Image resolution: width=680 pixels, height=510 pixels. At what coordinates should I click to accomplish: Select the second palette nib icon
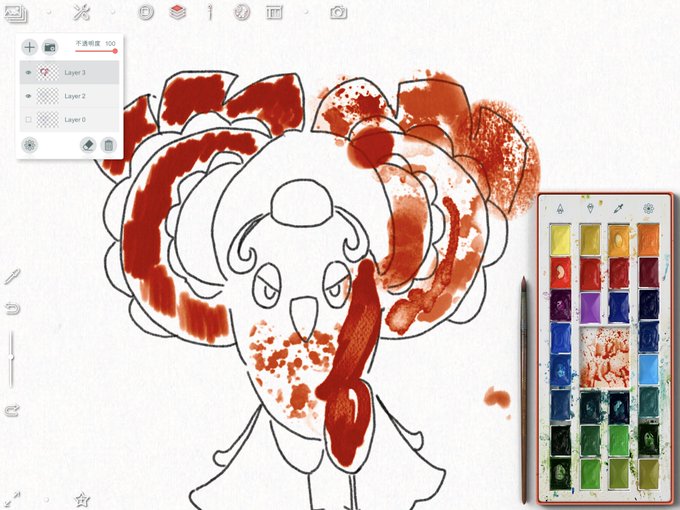[x=590, y=209]
